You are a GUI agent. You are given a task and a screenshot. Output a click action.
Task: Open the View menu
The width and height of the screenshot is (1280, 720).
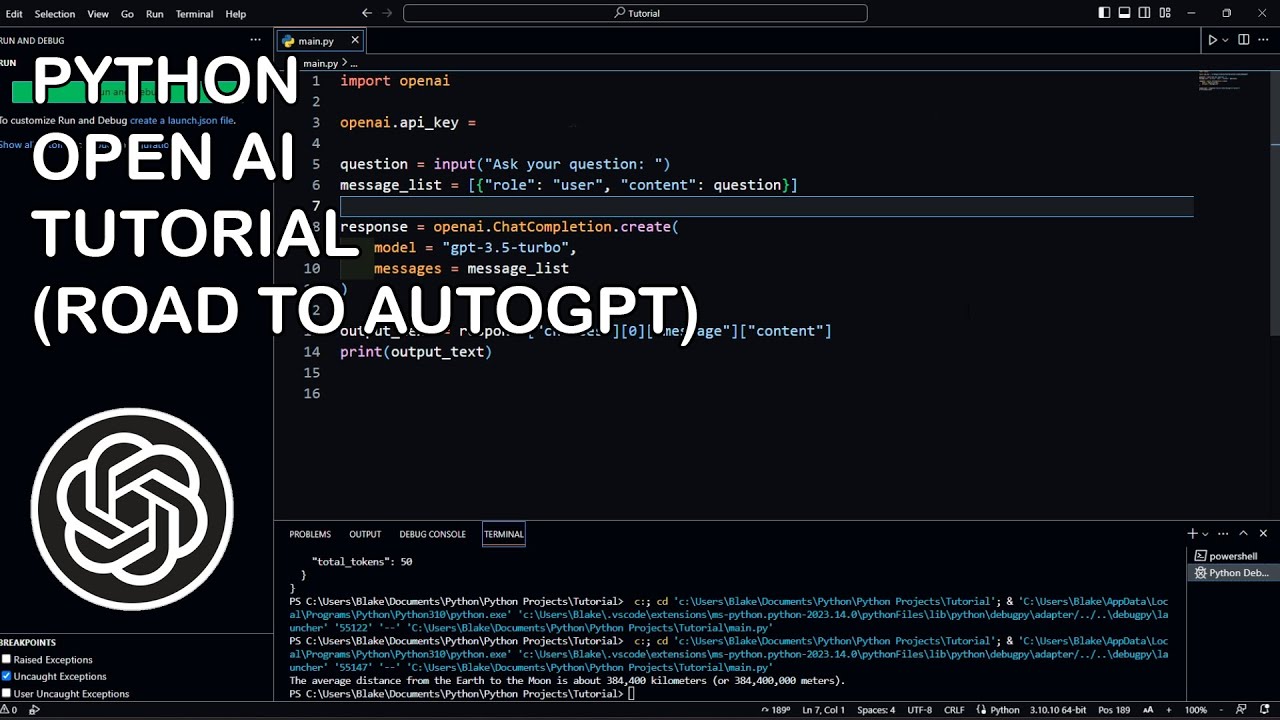point(98,14)
